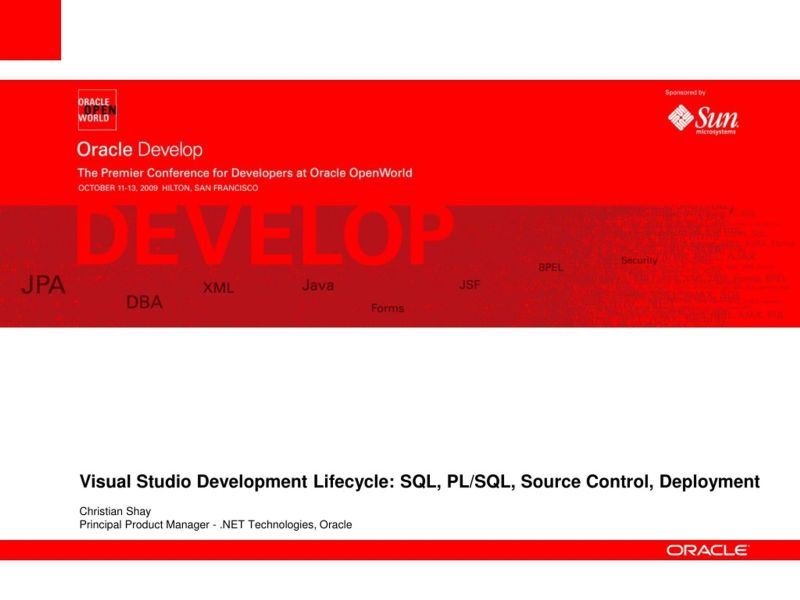Viewport: 800px width, 600px height.
Task: Click the JSF keyword
Action: pyautogui.click(x=469, y=285)
